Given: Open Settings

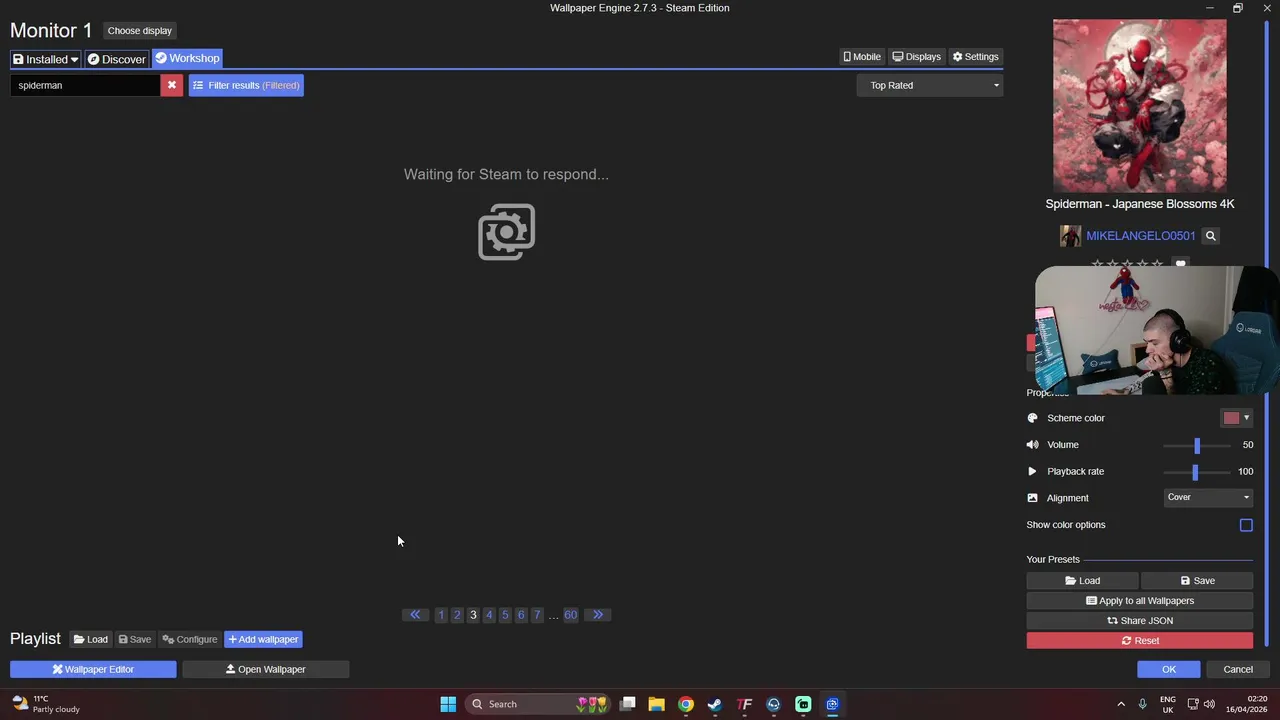Looking at the screenshot, I should [975, 57].
